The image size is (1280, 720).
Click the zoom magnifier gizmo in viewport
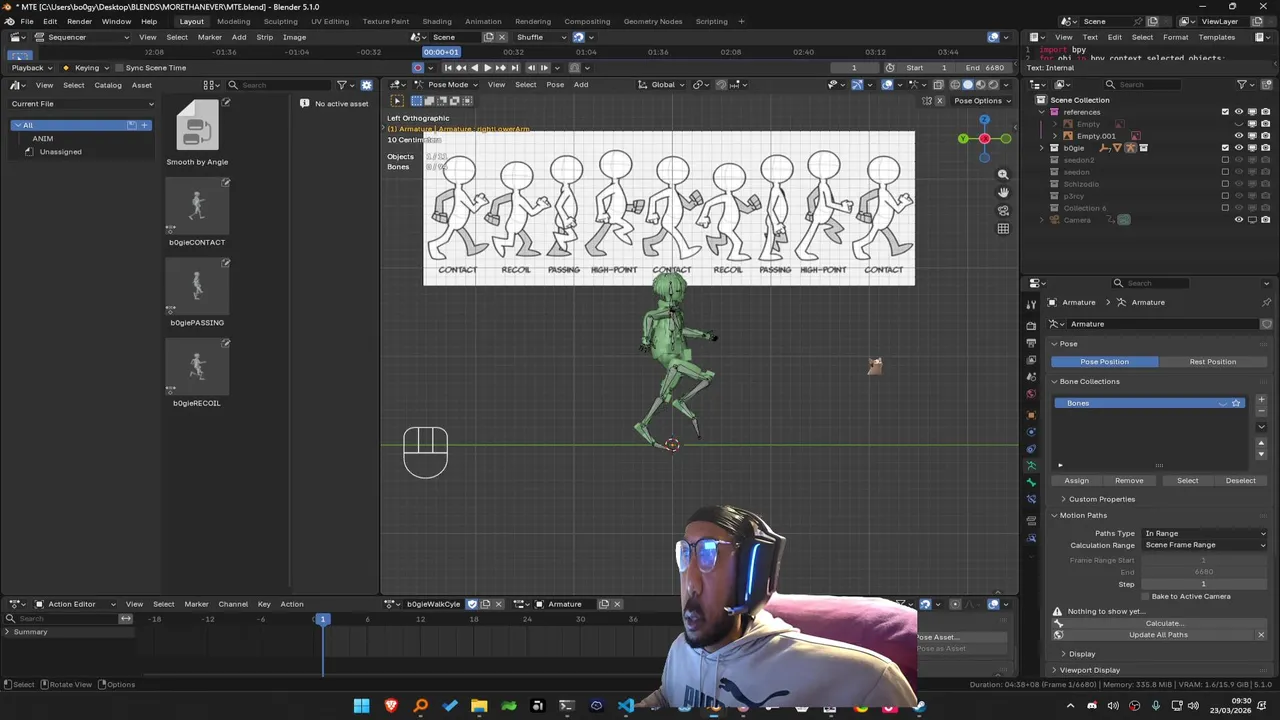click(x=1003, y=174)
